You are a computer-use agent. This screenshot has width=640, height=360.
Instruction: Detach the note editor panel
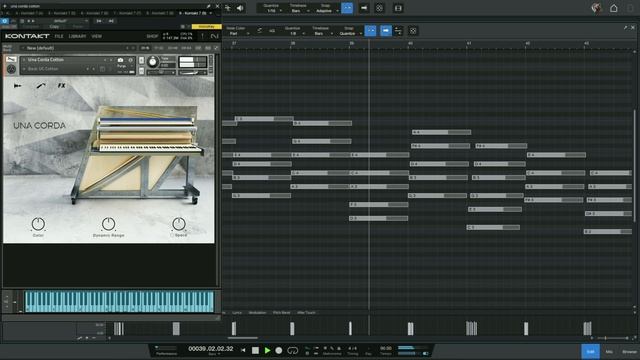coord(625,27)
